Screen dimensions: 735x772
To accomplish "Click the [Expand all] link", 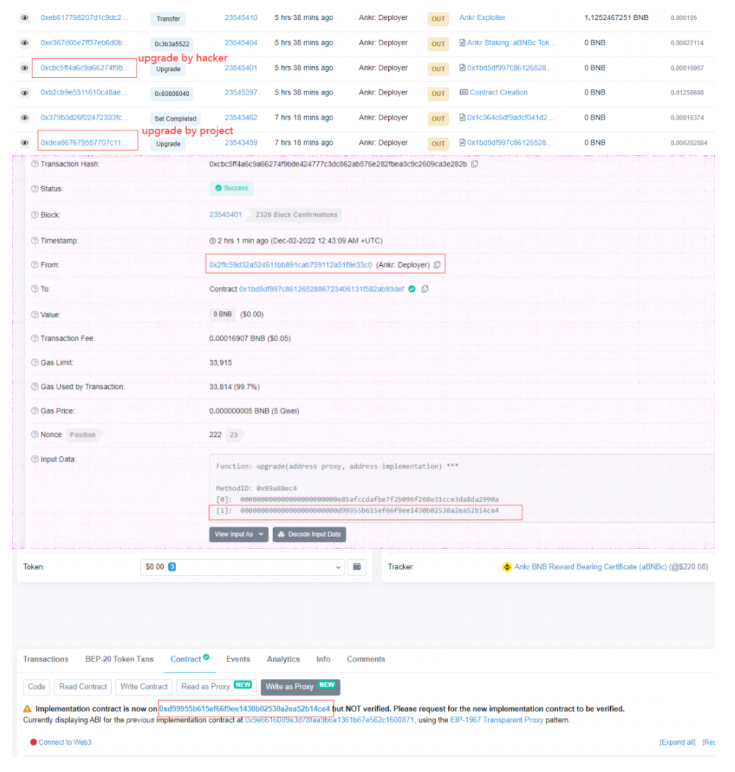I will pyautogui.click(x=677, y=742).
